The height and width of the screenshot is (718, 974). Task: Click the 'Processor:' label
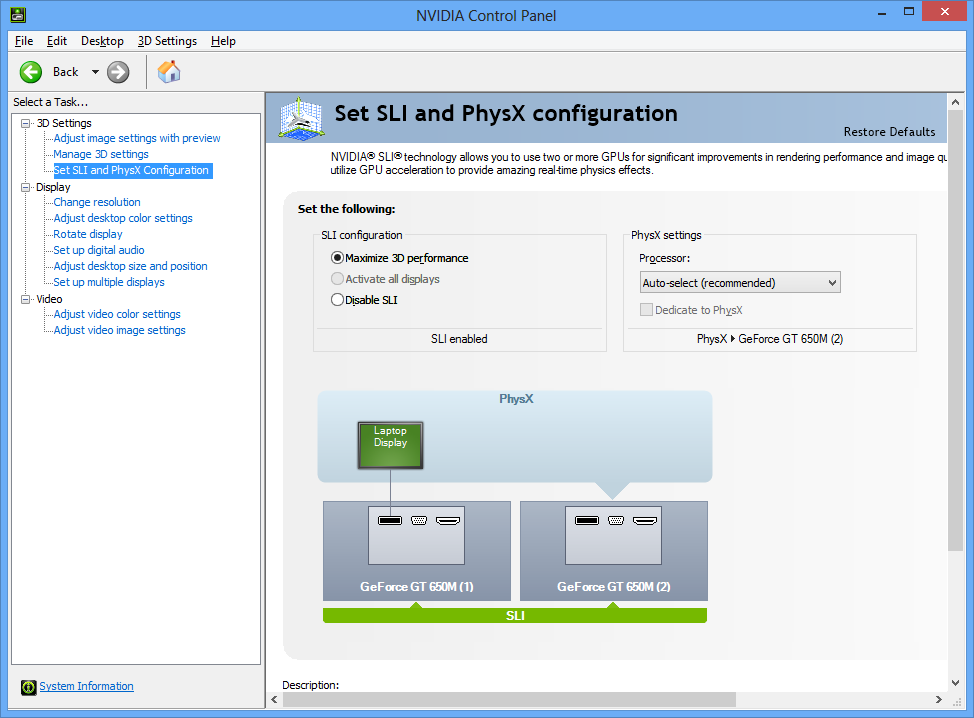664,258
